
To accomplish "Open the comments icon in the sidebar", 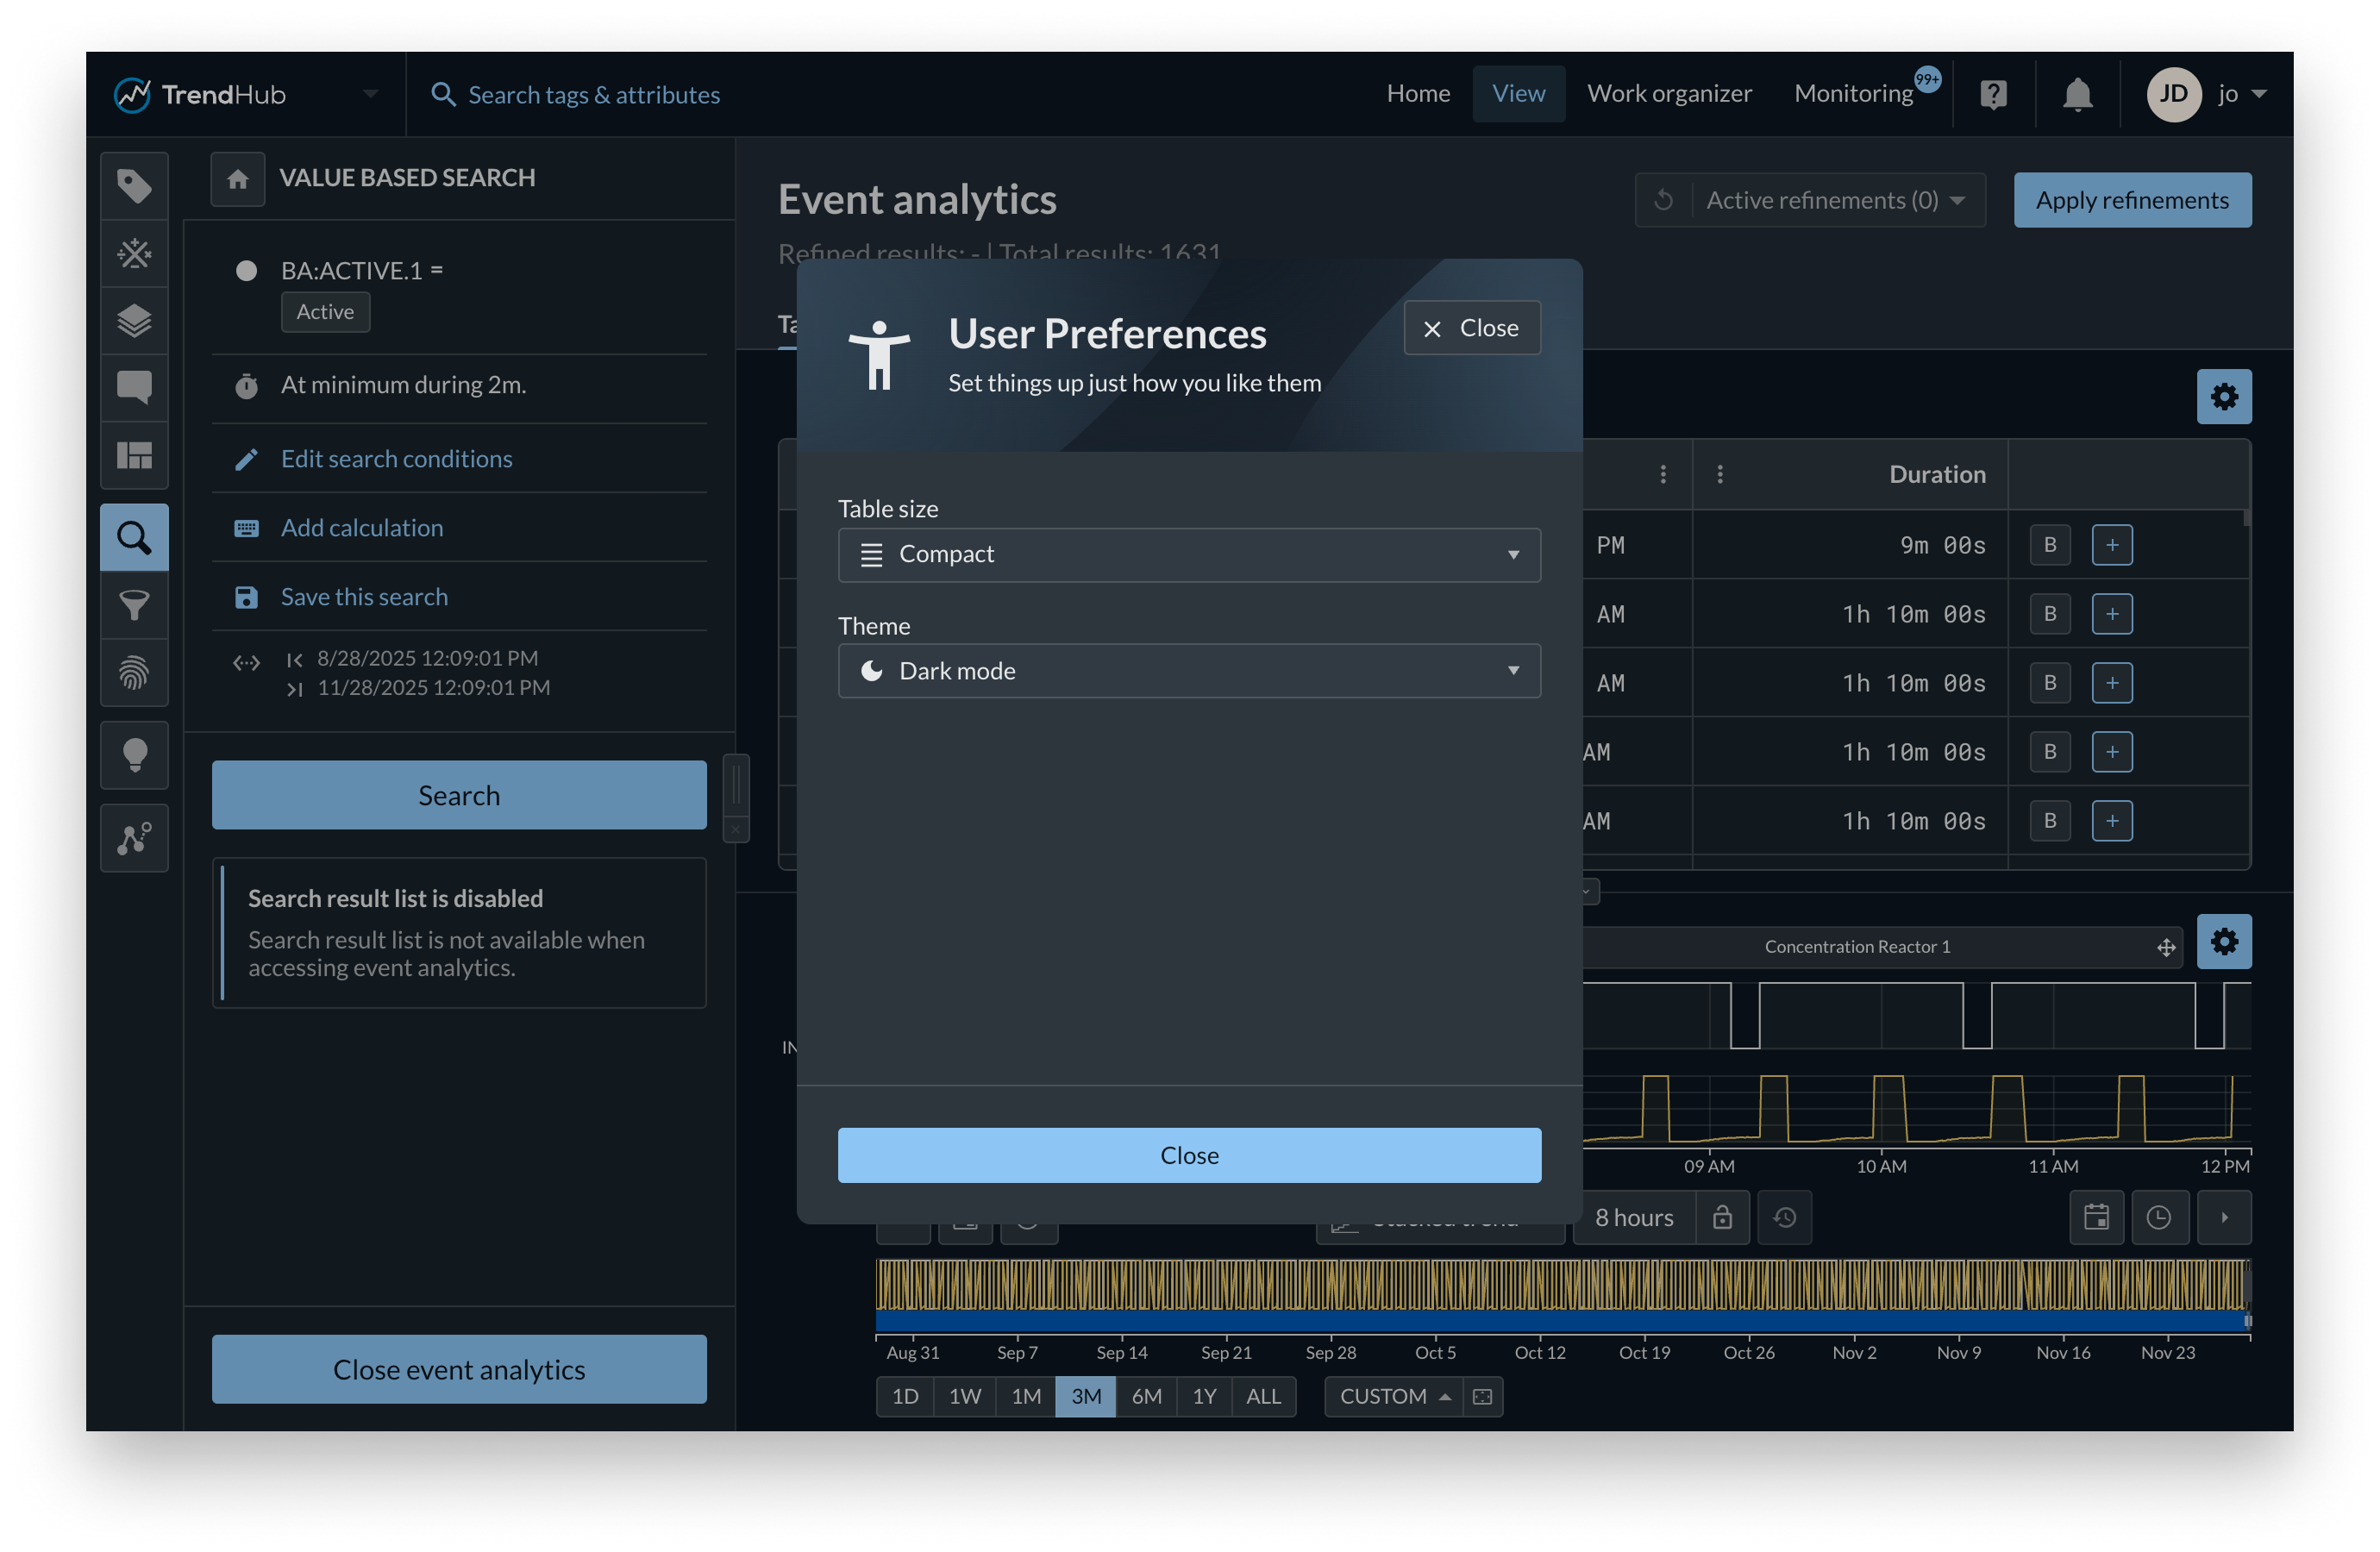I will [134, 387].
